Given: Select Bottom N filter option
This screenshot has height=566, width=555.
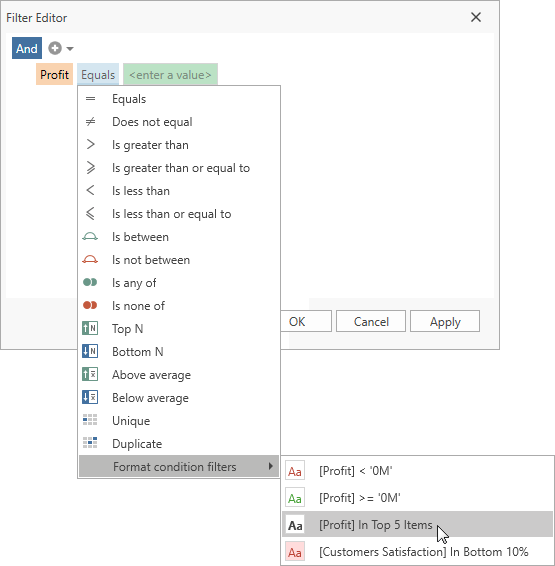Looking at the screenshot, I should coord(179,352).
